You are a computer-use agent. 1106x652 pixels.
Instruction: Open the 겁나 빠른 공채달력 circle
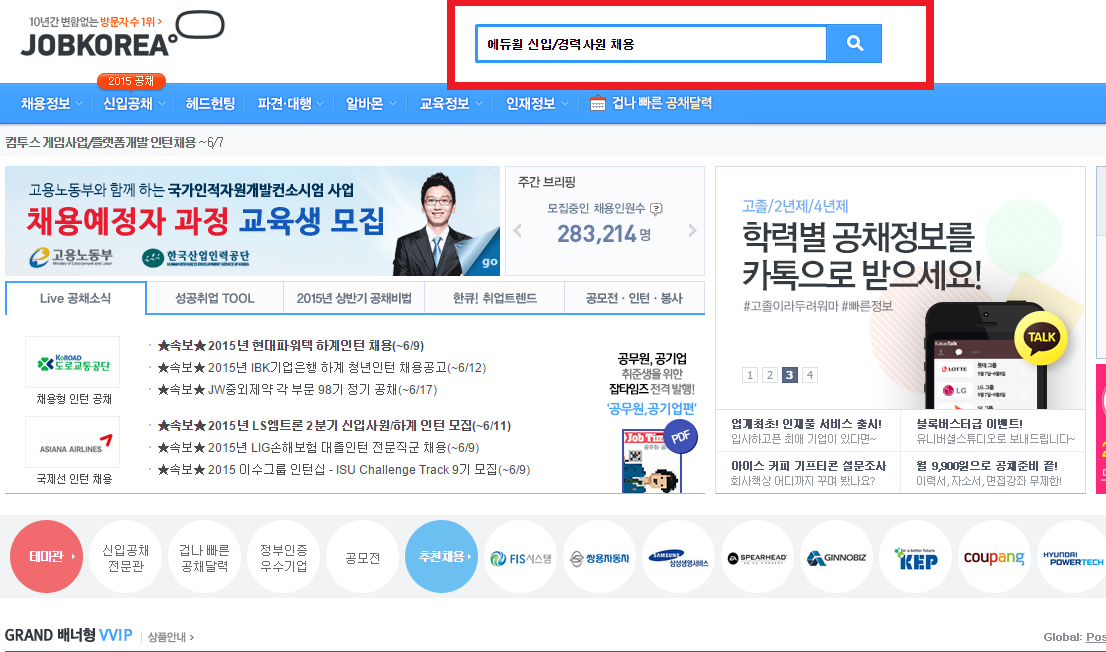coord(205,557)
